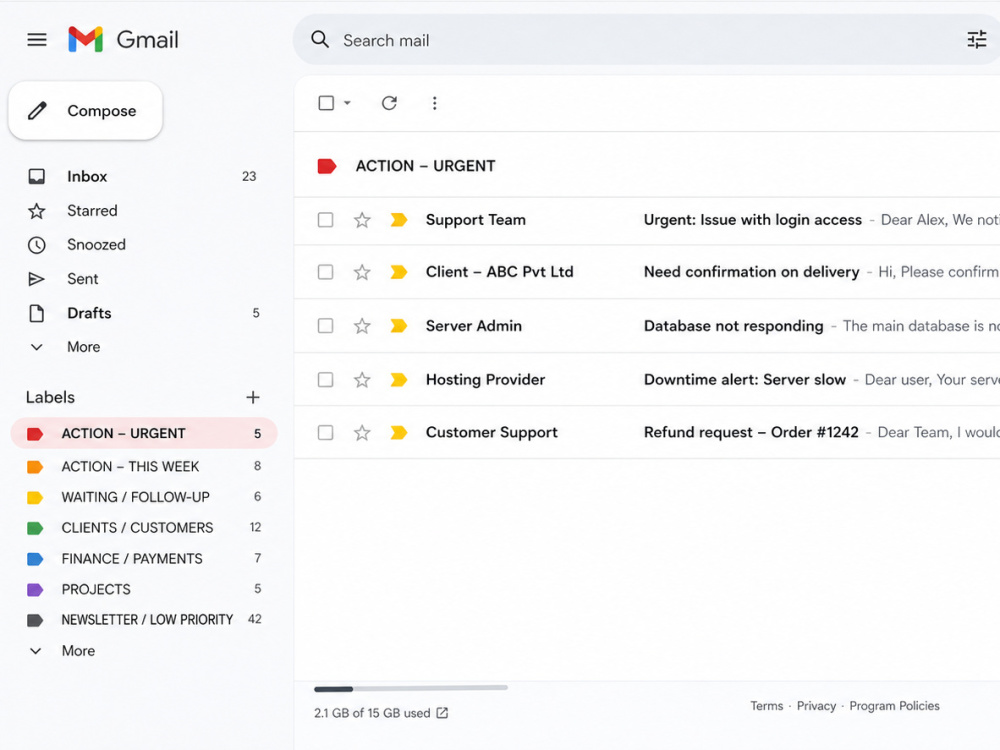Open the select dropdown arrow beside checkbox
This screenshot has height=750, width=1000.
pos(348,103)
